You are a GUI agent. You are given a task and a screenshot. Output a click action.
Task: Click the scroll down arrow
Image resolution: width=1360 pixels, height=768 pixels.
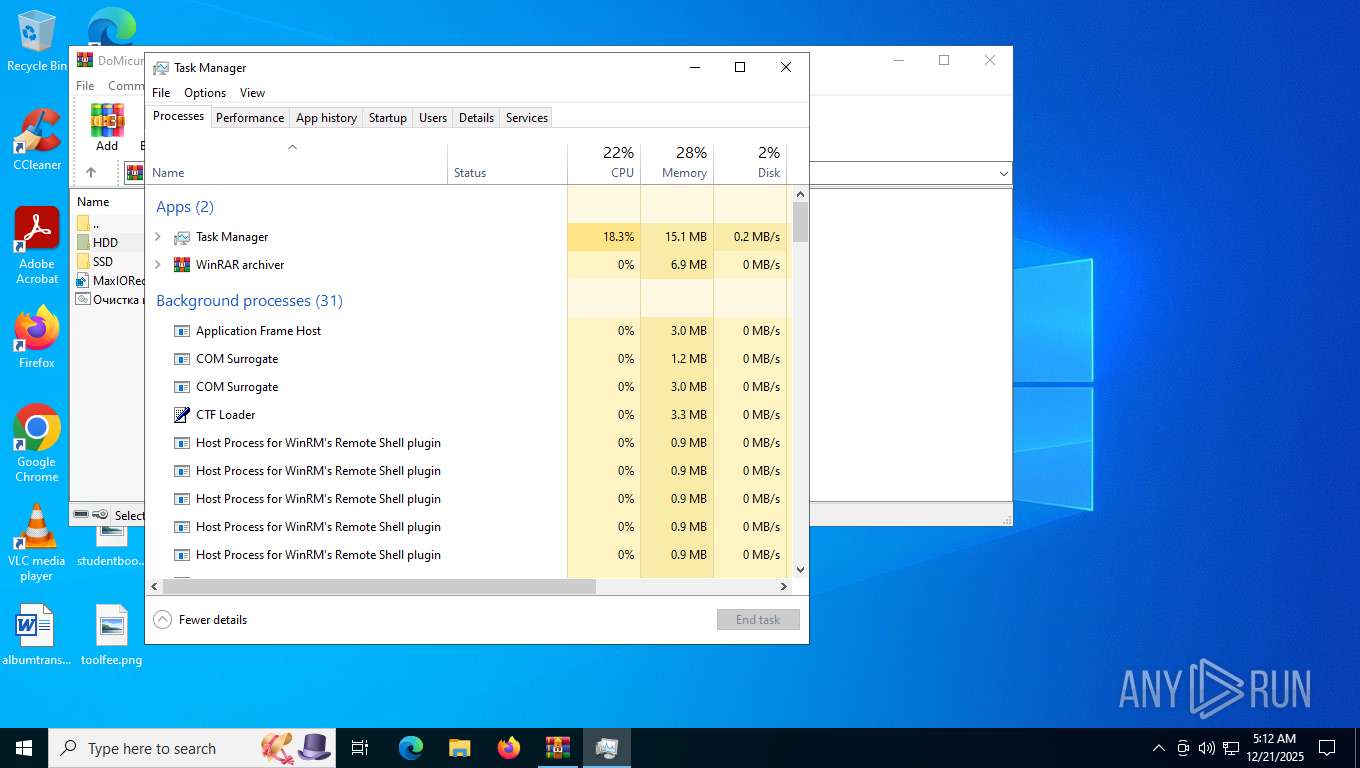(x=800, y=569)
